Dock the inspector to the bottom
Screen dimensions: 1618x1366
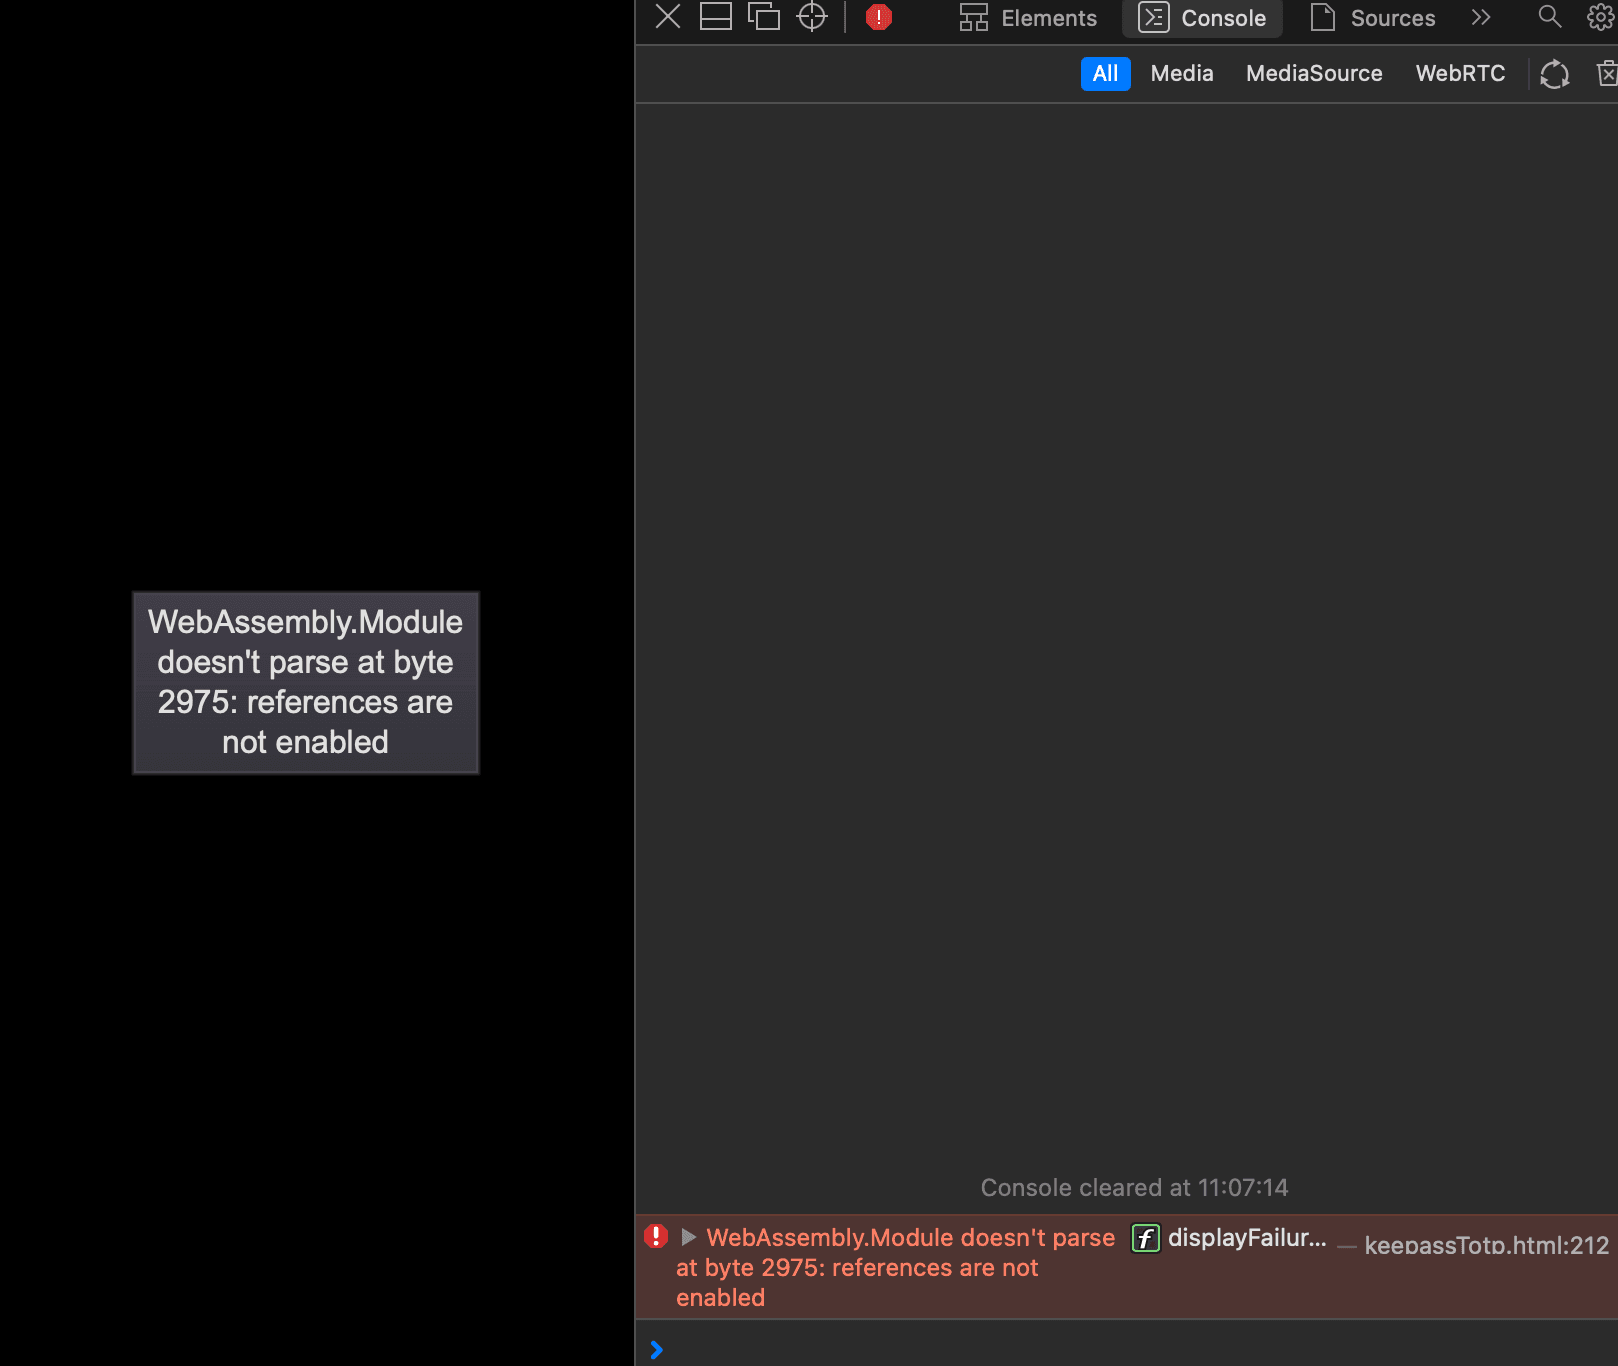tap(715, 17)
